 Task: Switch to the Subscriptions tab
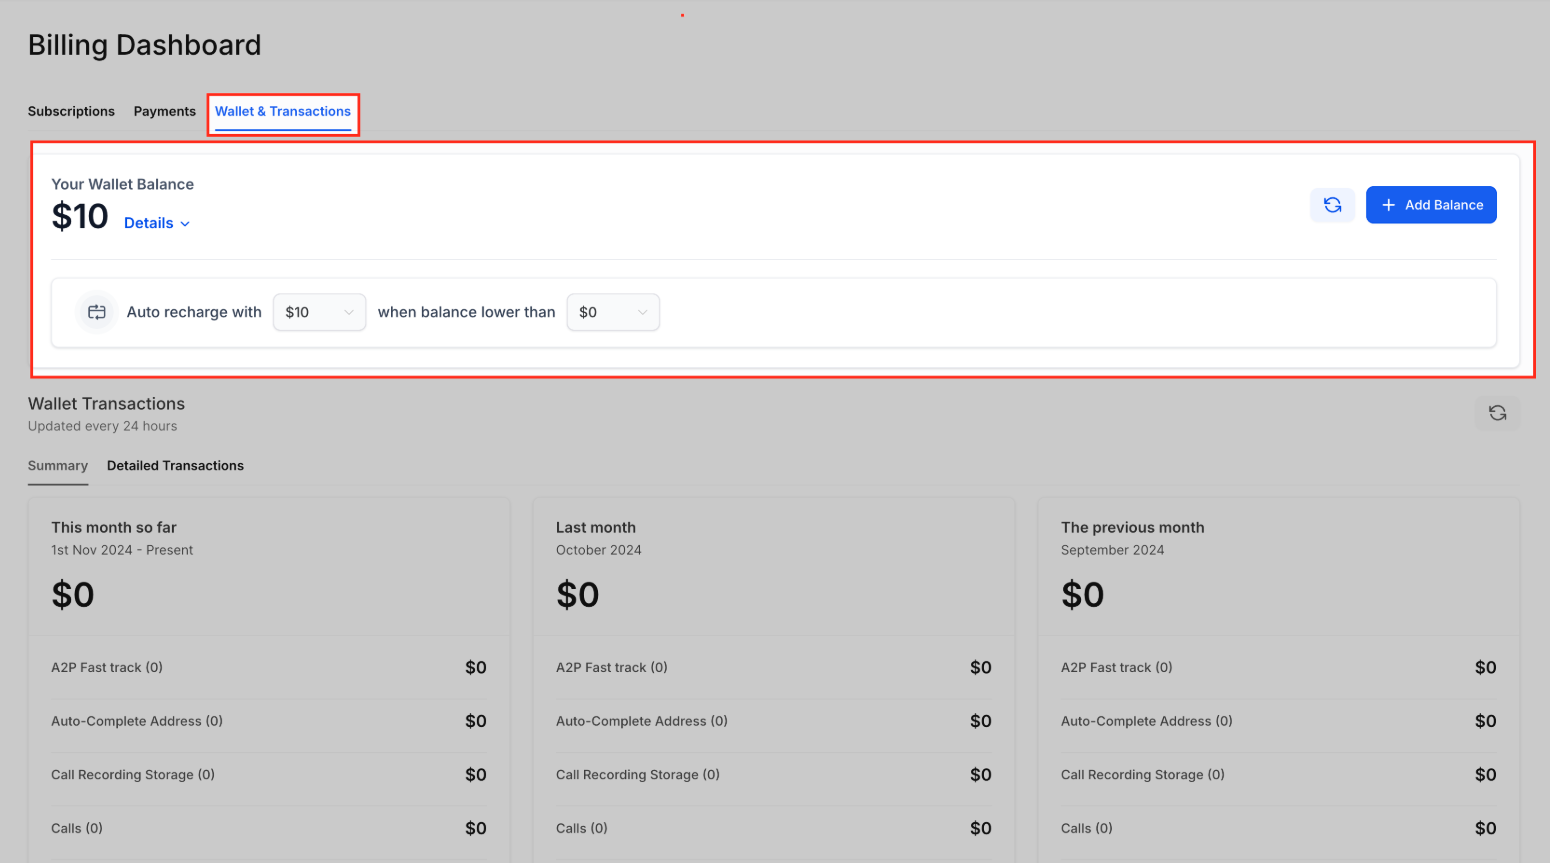71,111
